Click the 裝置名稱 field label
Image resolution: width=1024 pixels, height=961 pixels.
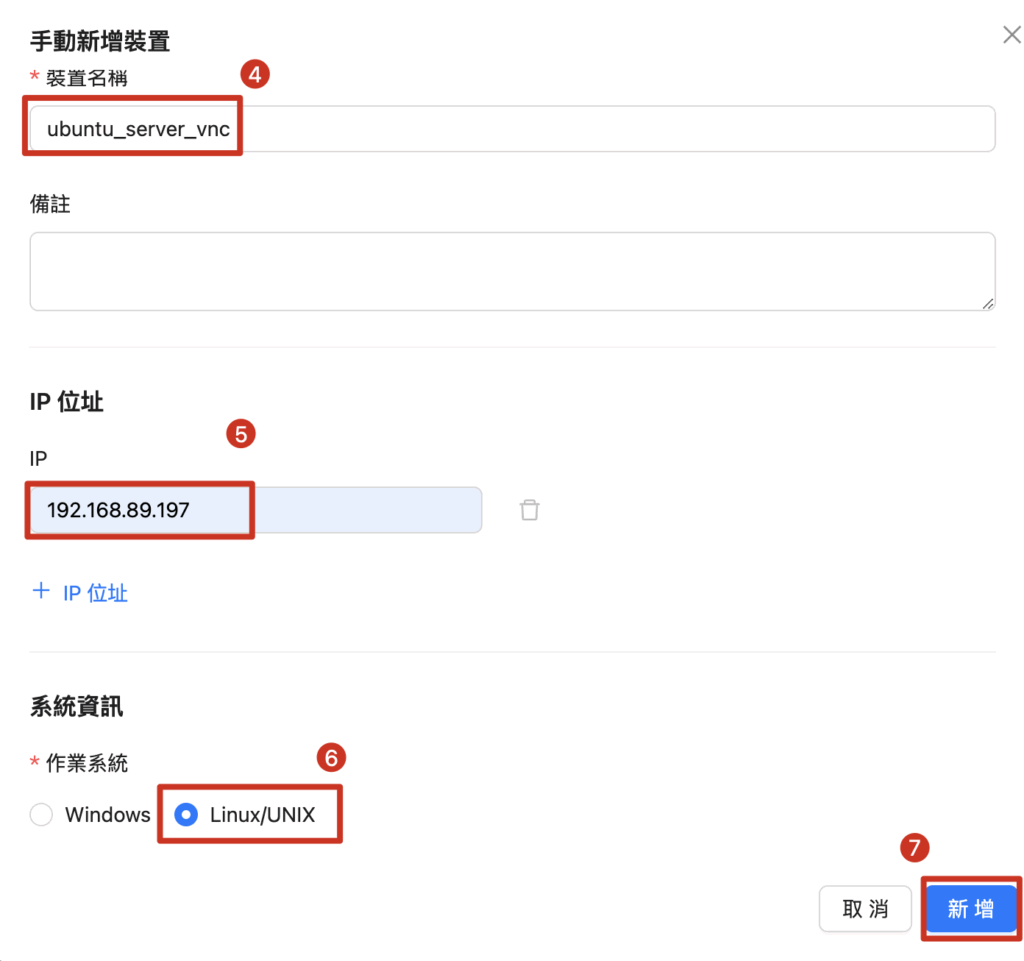(86, 77)
